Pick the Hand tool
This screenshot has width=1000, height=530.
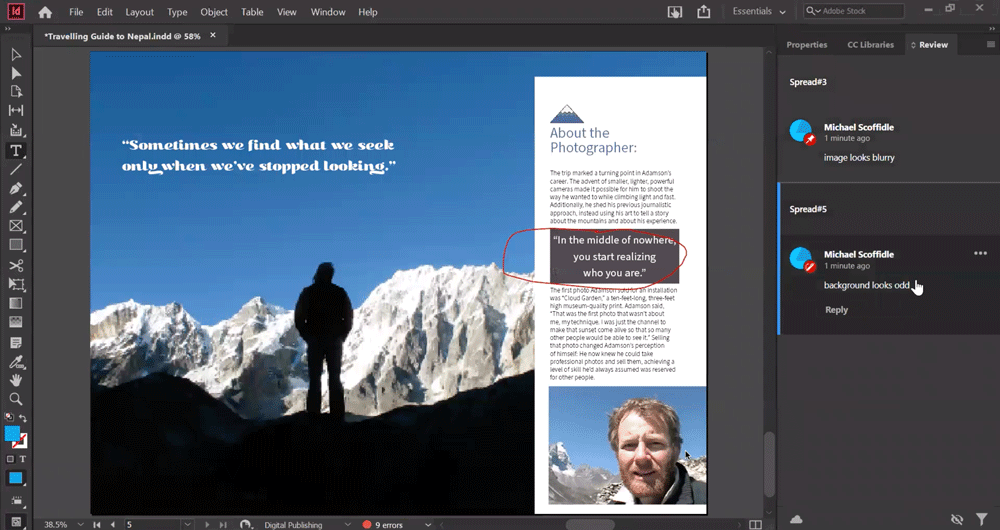click(x=16, y=380)
